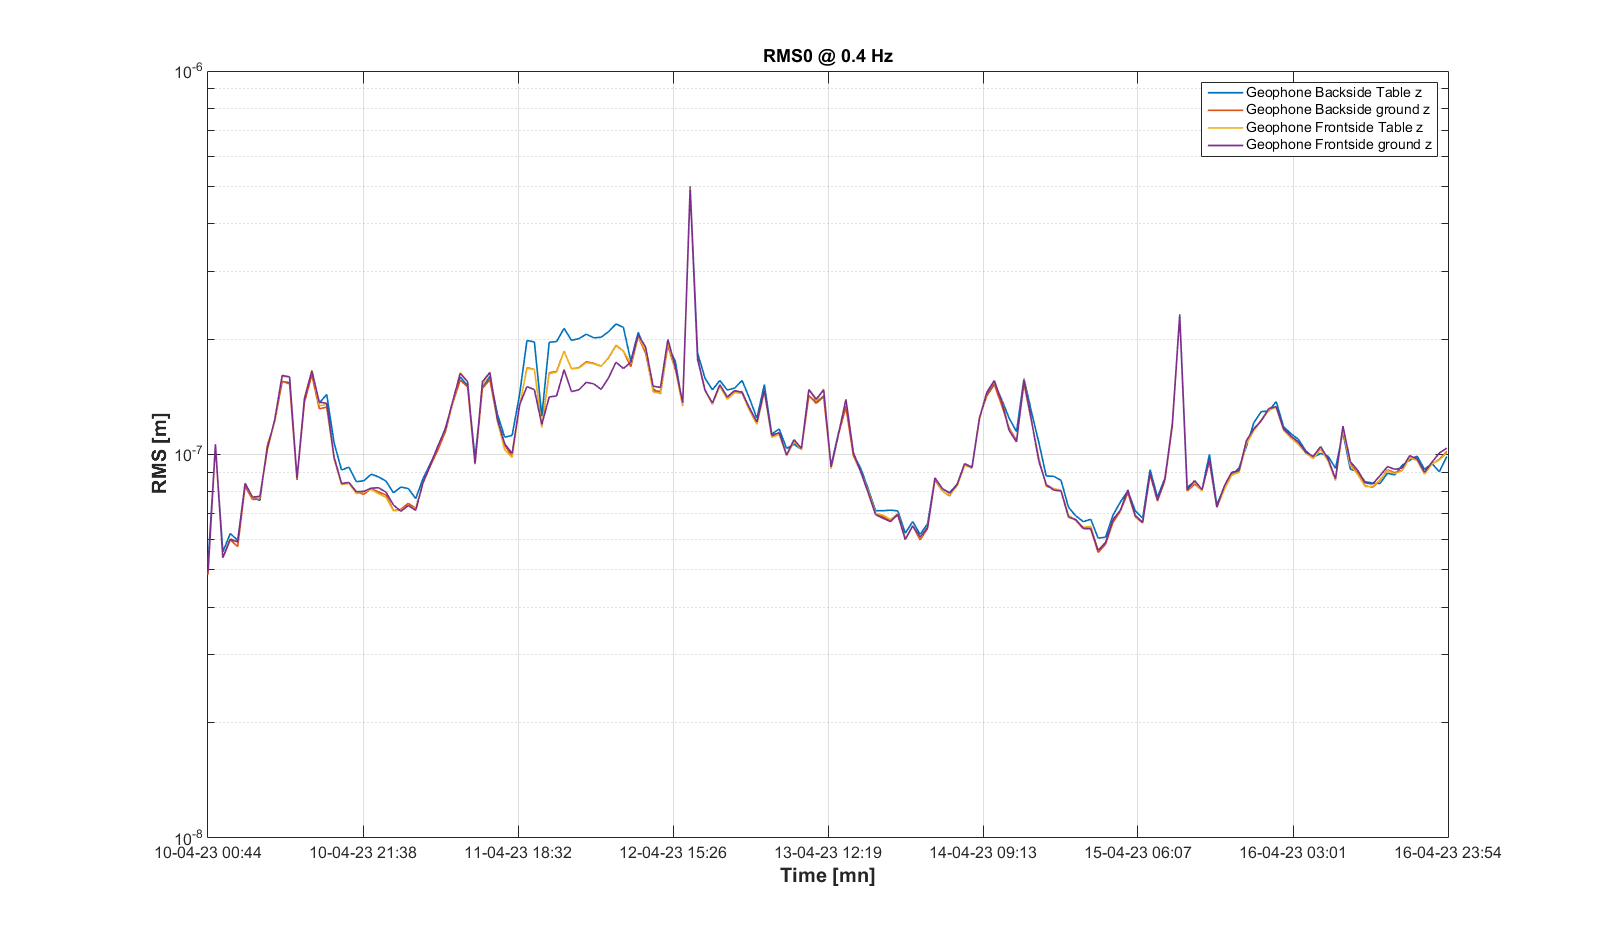Image resolution: width=1600 pixels, height=942 pixels.
Task: Click the bottom y-axis tick label 10^-8
Action: click(x=189, y=838)
